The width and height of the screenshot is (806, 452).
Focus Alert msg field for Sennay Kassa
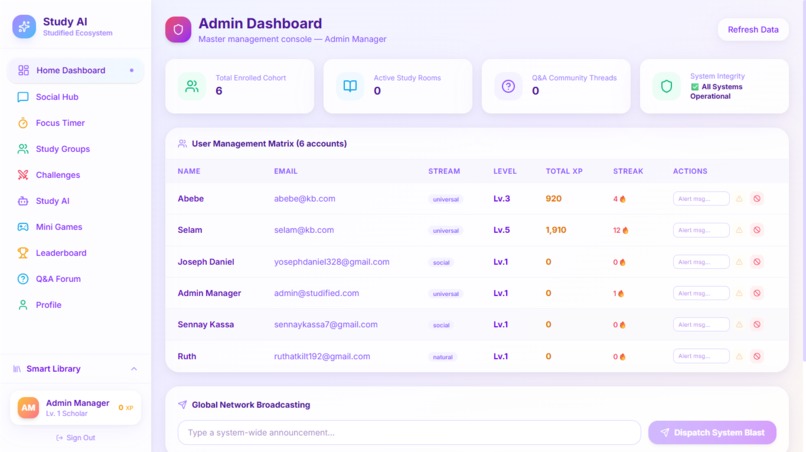[701, 324]
